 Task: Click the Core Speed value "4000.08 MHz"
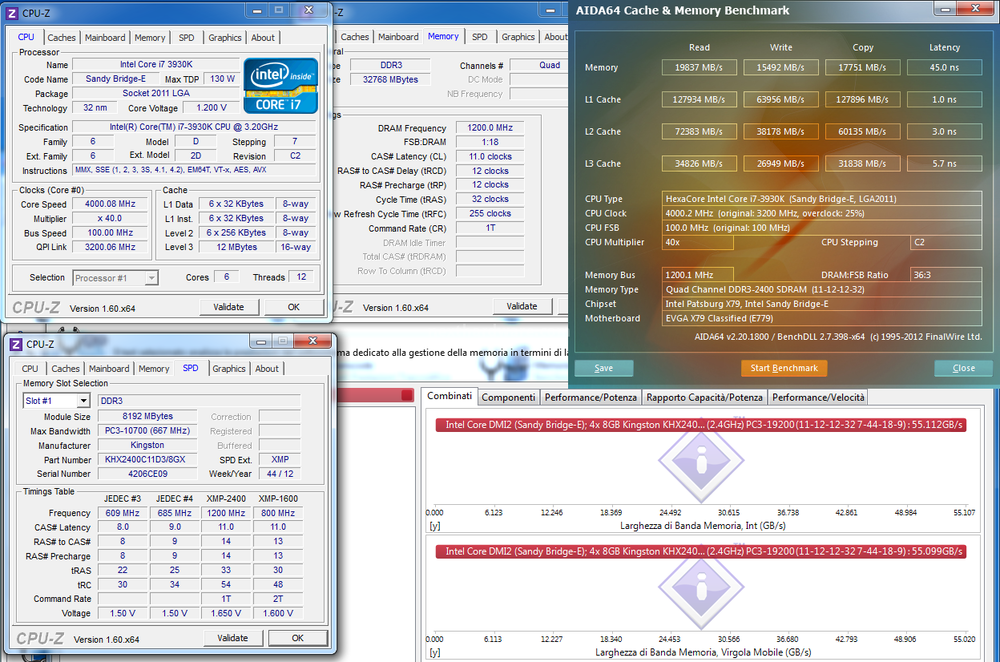click(110, 204)
